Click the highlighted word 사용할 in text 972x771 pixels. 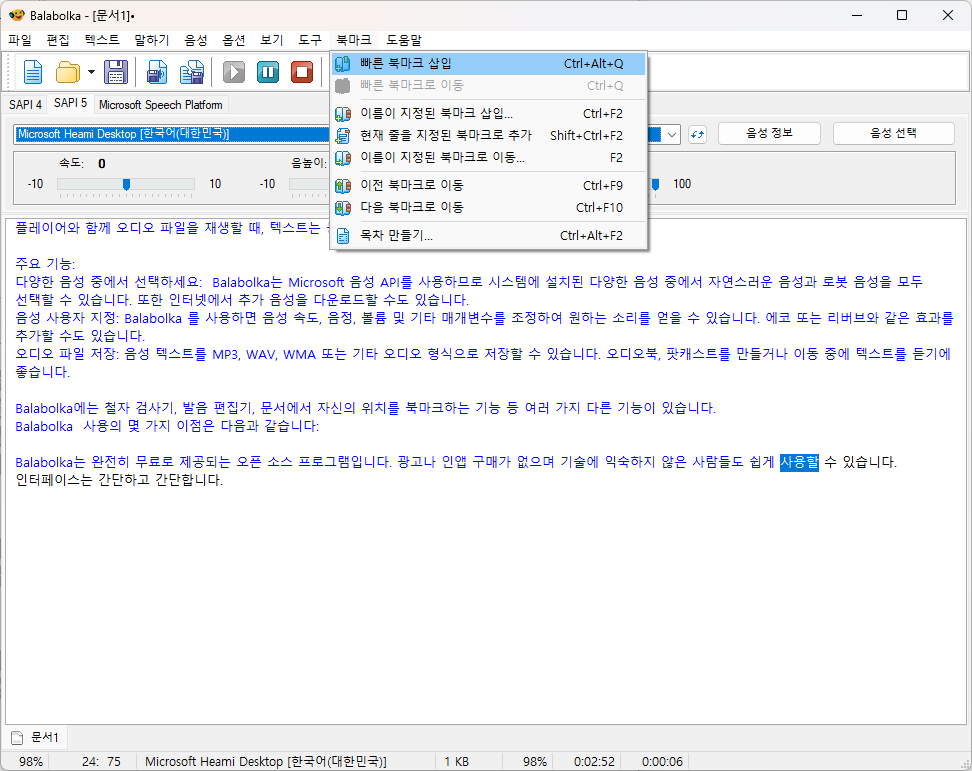pos(799,462)
